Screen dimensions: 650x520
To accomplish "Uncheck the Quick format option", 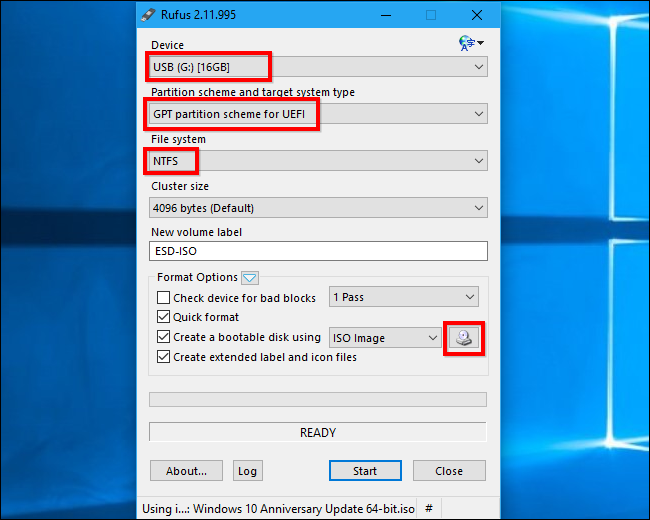I will tap(164, 317).
